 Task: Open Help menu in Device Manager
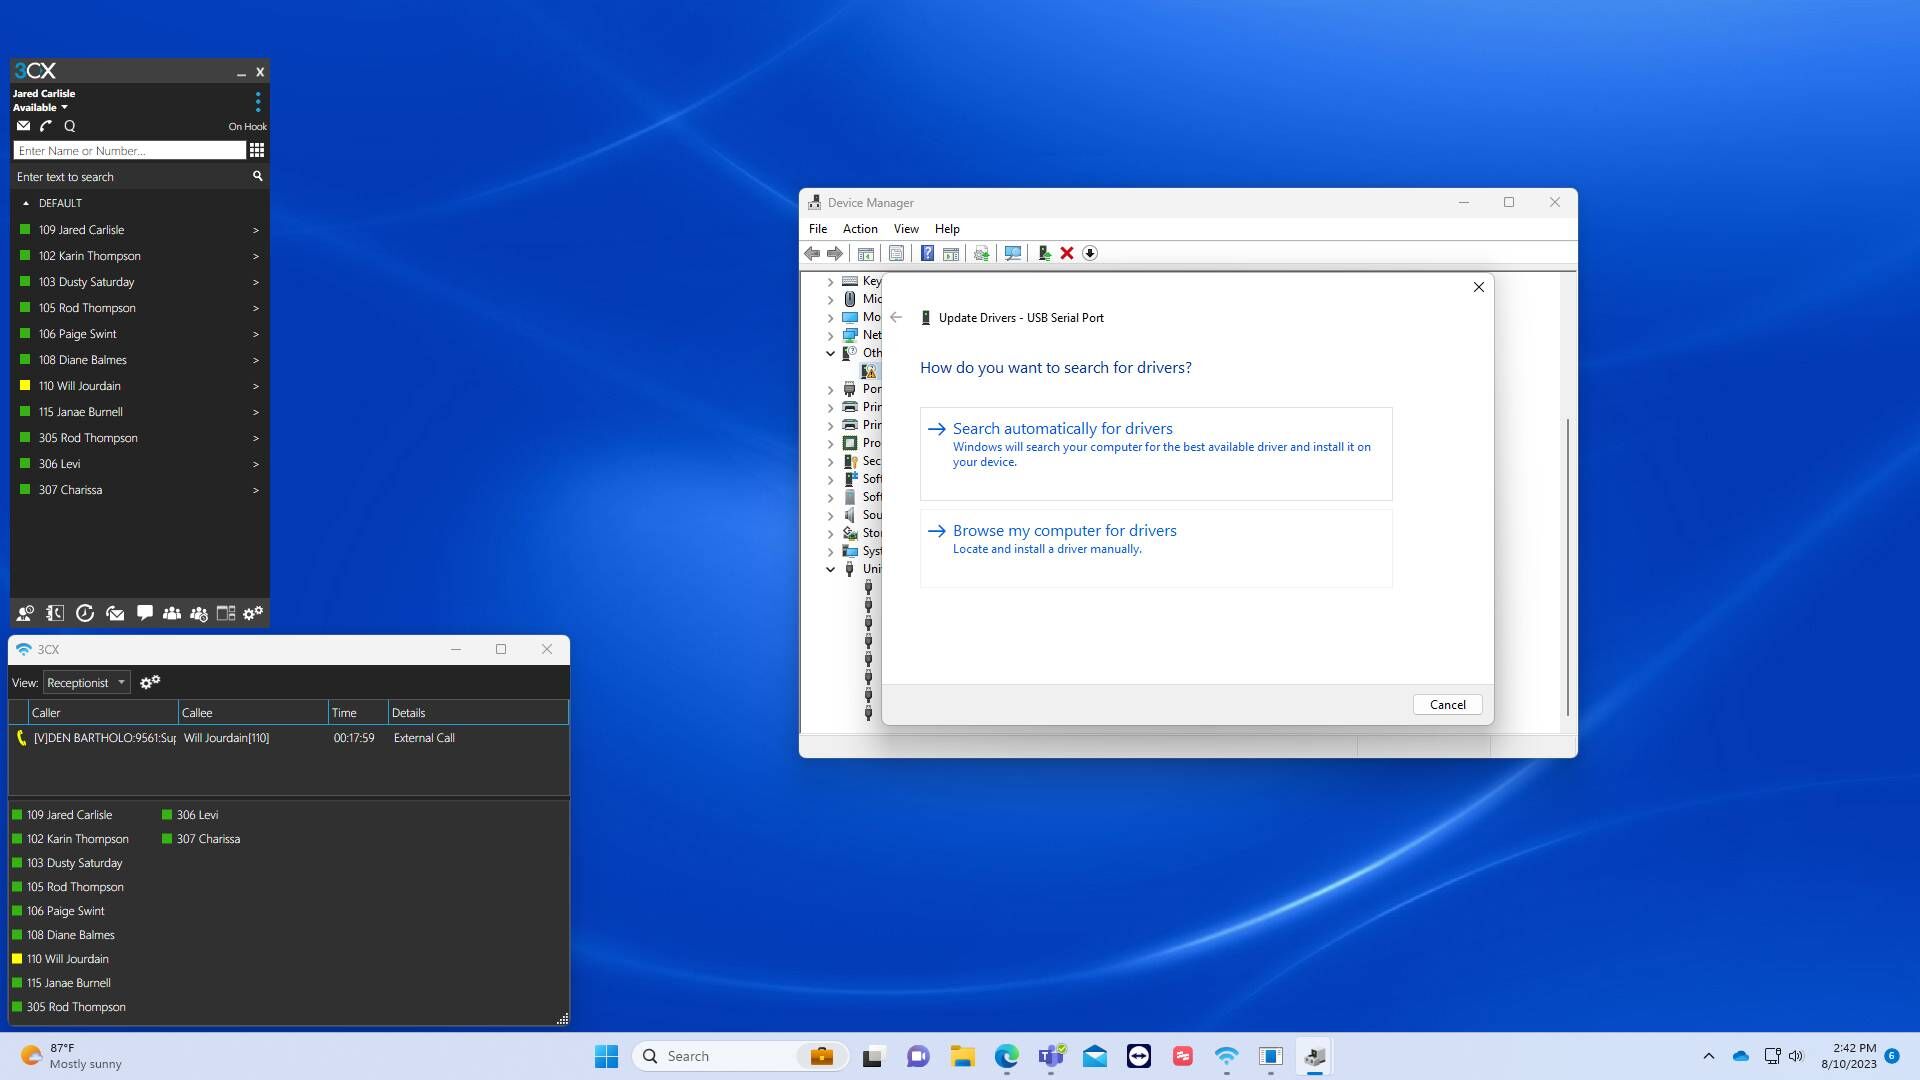(947, 229)
